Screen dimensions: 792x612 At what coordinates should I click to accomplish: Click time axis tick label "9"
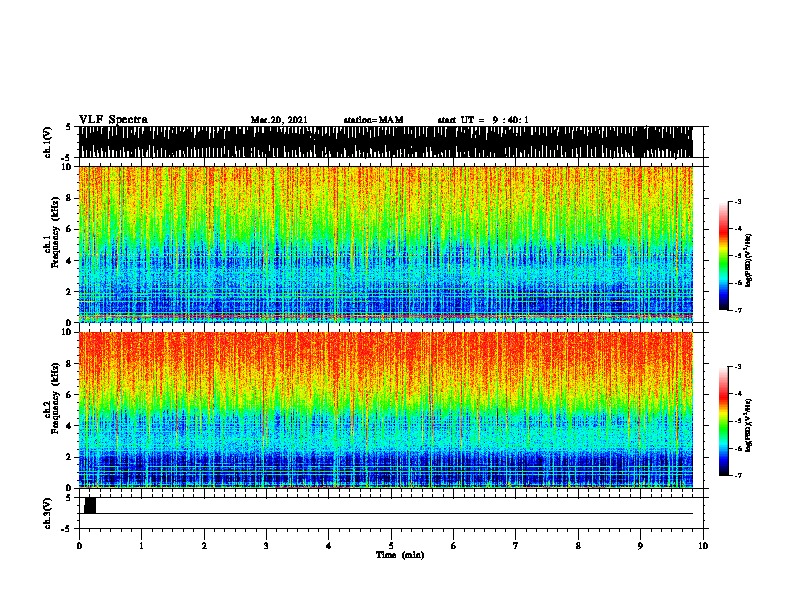pos(640,546)
